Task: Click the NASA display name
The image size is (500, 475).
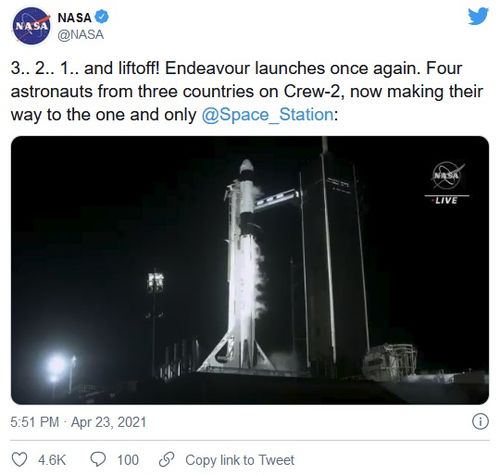Action: [x=74, y=17]
